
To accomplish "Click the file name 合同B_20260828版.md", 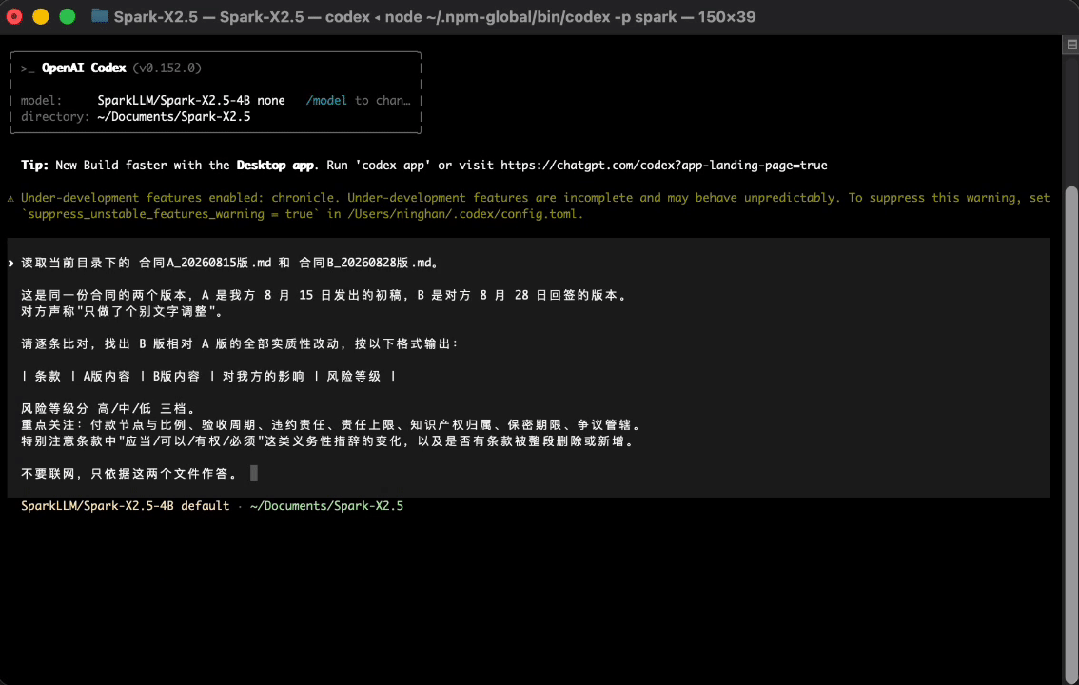I will pyautogui.click(x=365, y=262).
